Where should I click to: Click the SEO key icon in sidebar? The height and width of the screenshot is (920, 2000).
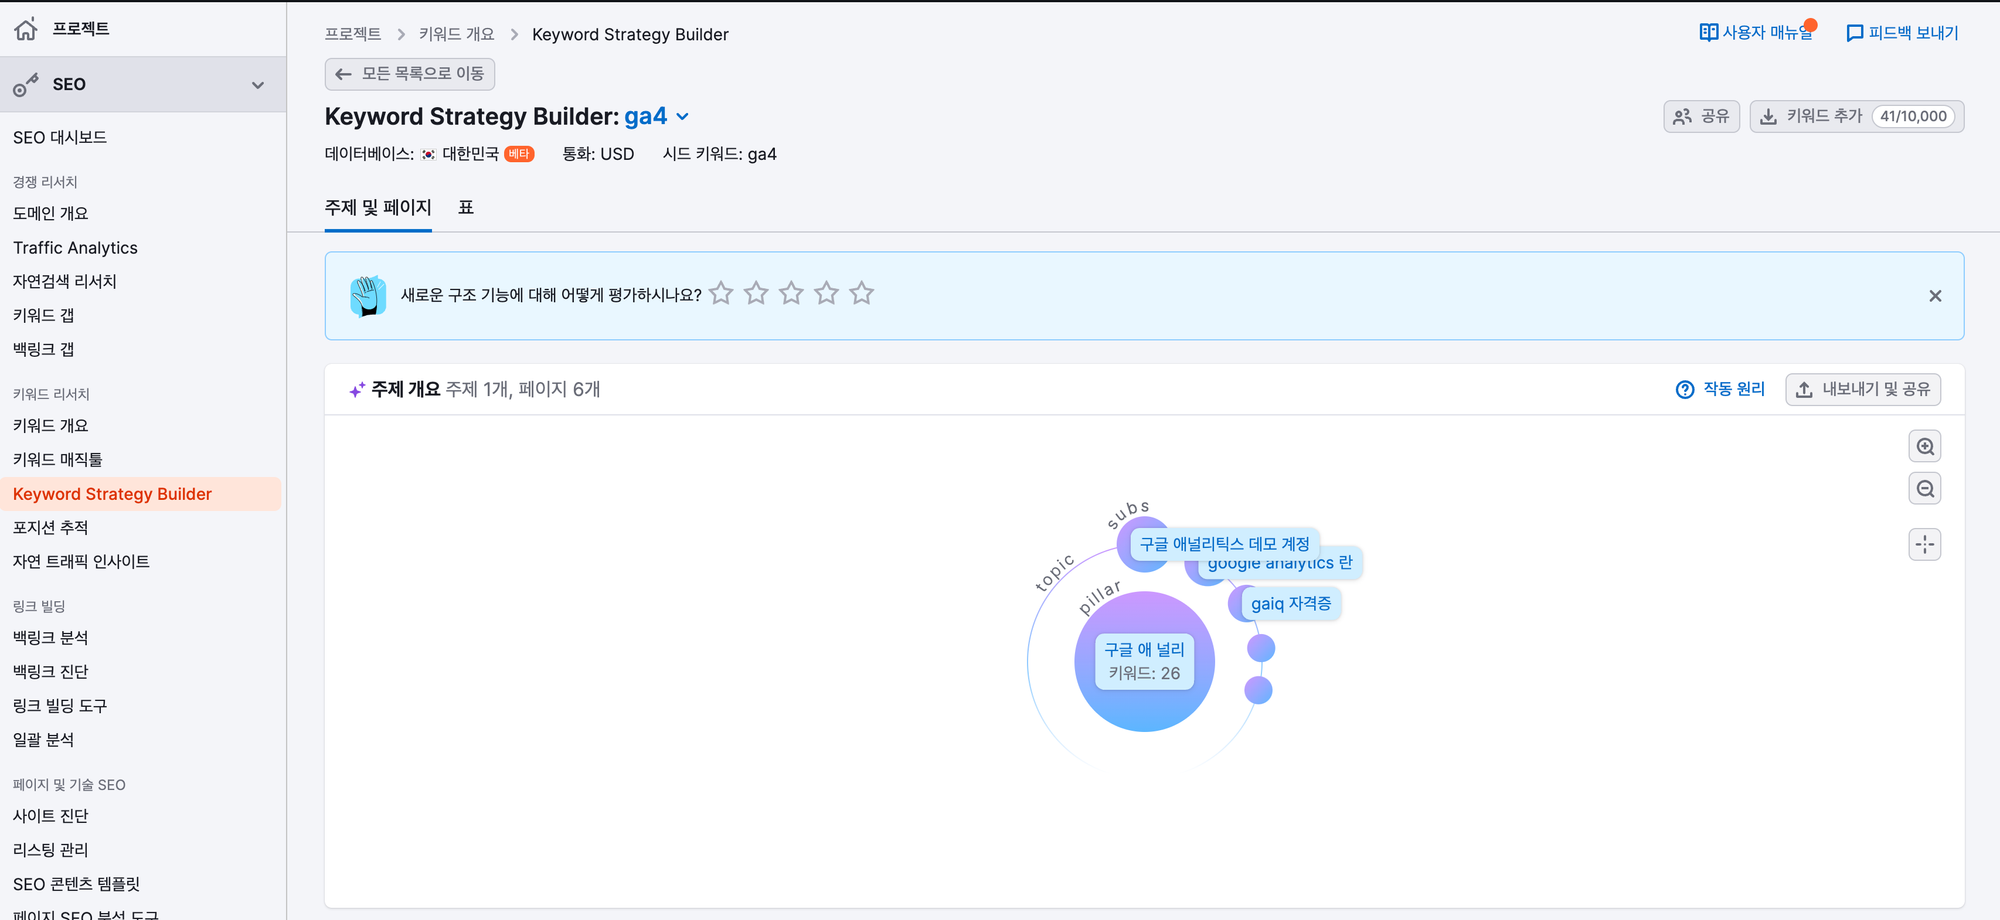coord(26,85)
